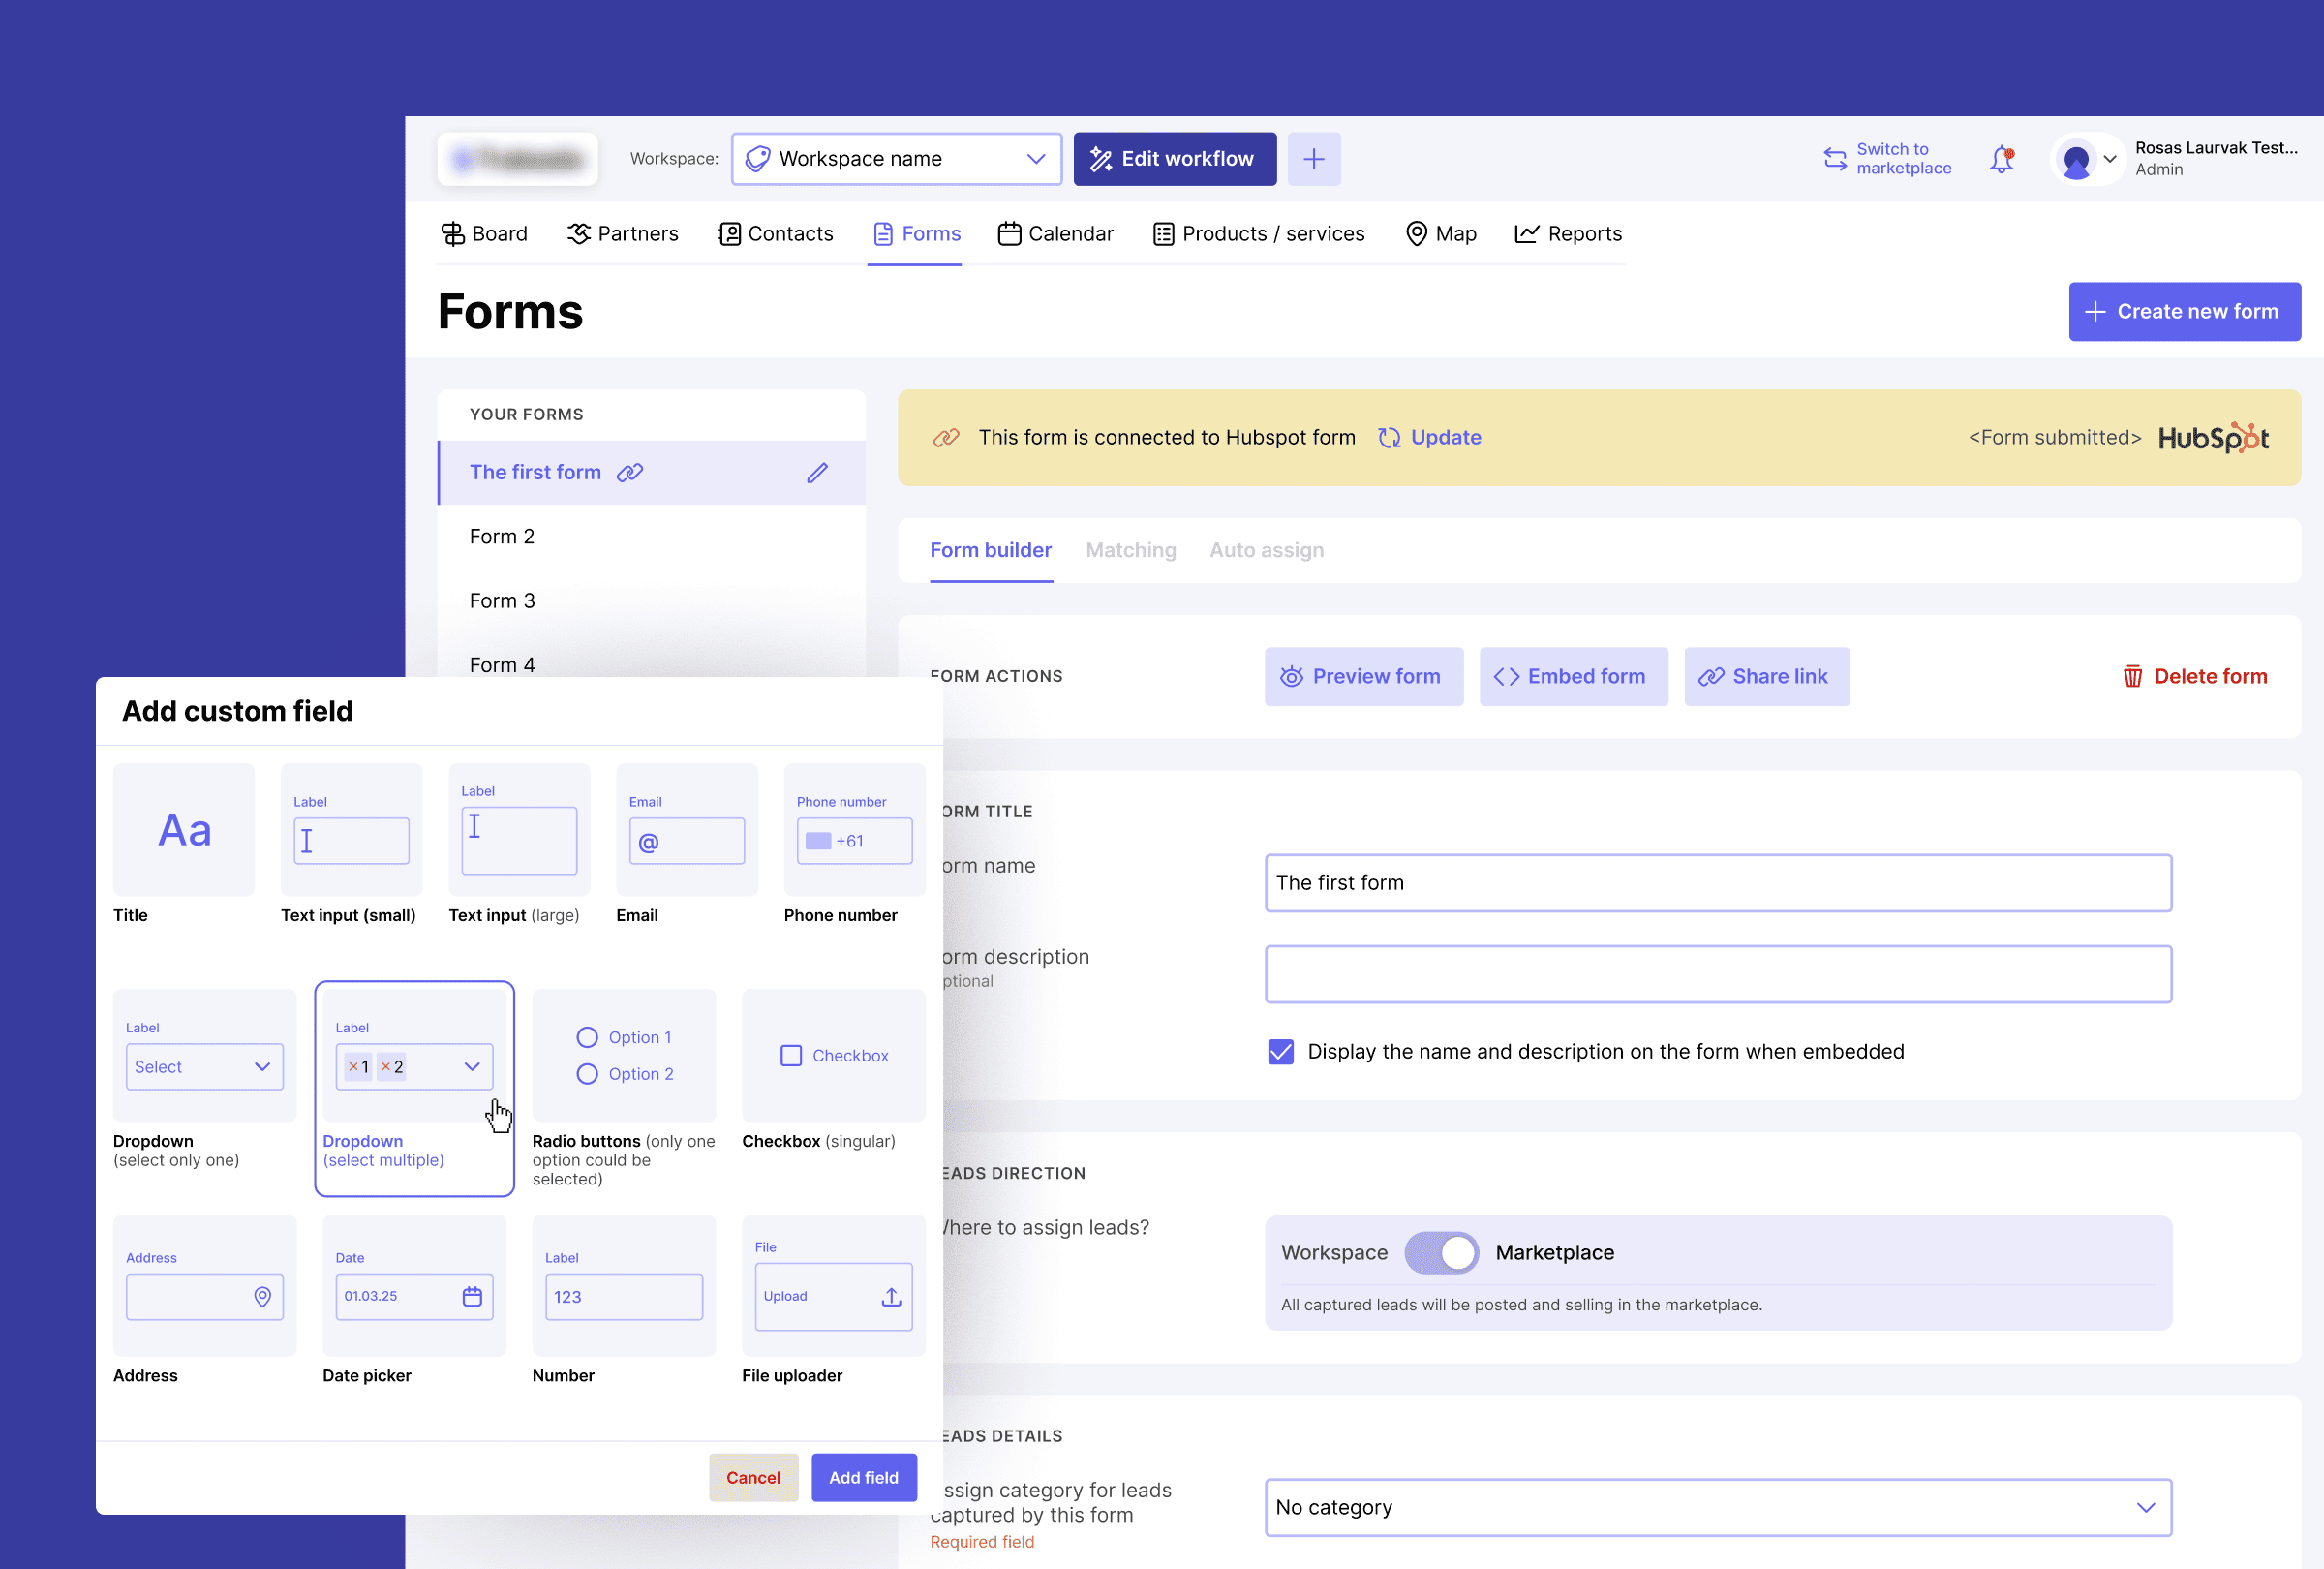This screenshot has height=1569, width=2324.
Task: Click the Form description input field
Action: [1717, 974]
